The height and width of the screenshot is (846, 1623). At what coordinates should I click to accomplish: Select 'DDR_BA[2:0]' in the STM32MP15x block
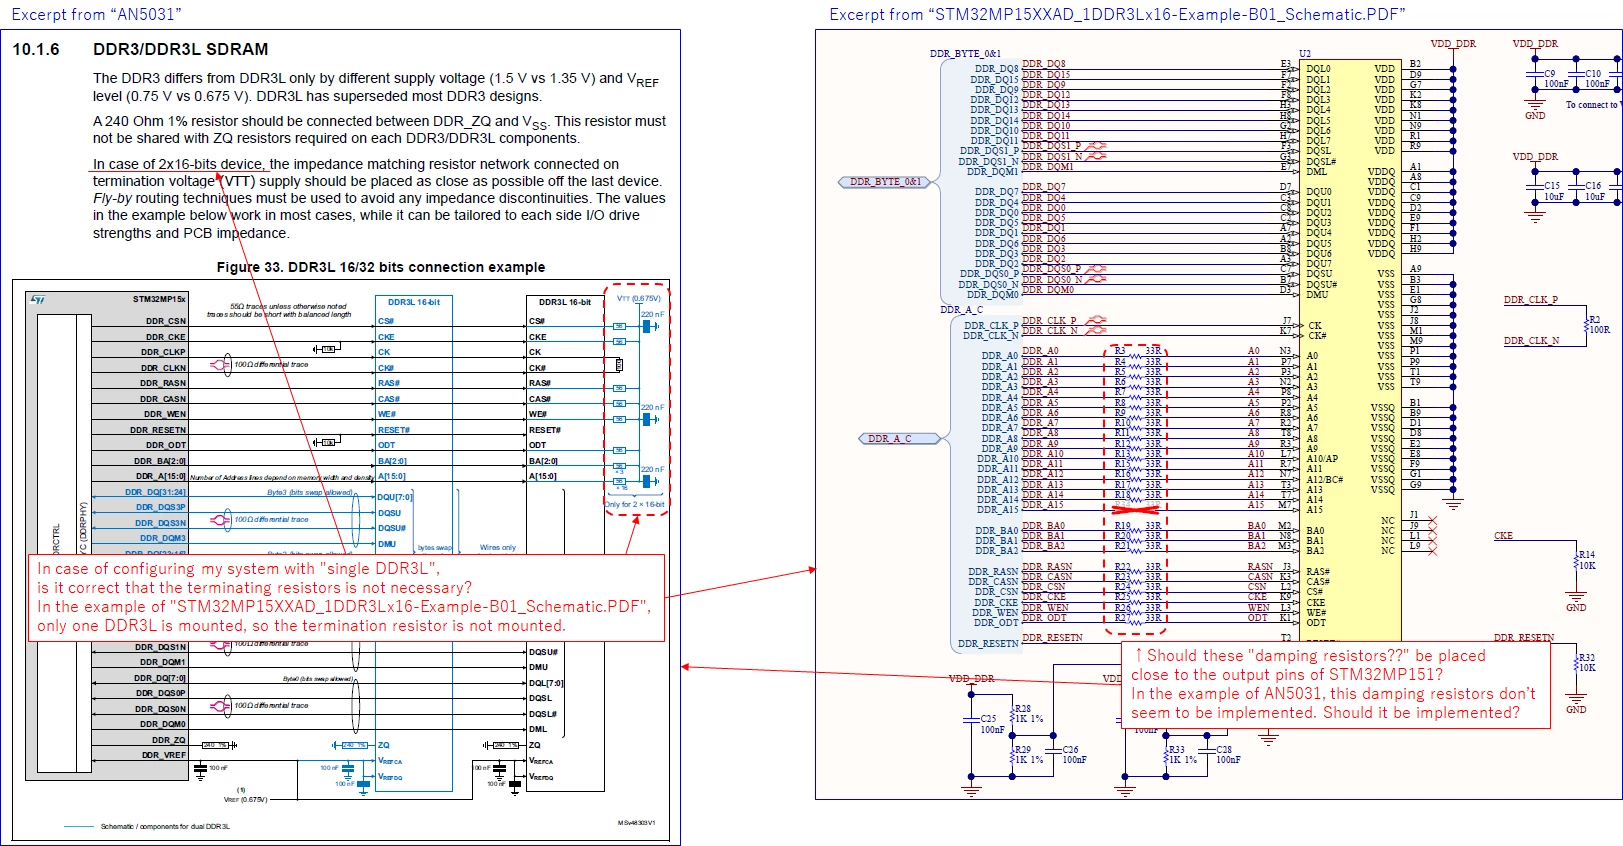(160, 461)
